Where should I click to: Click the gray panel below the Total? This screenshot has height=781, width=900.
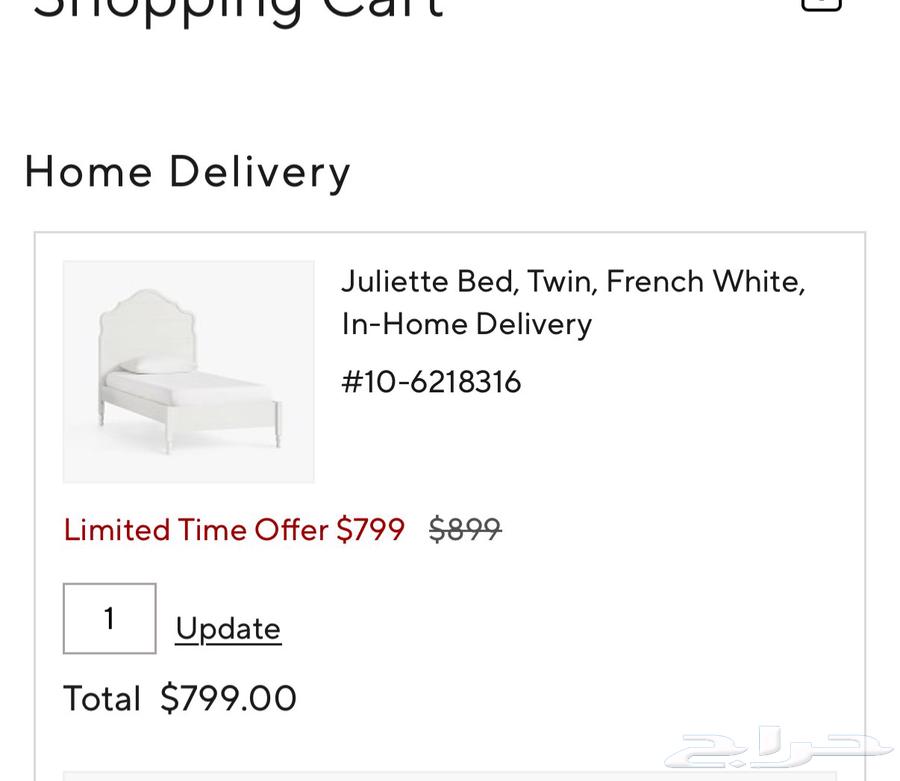tap(450, 776)
